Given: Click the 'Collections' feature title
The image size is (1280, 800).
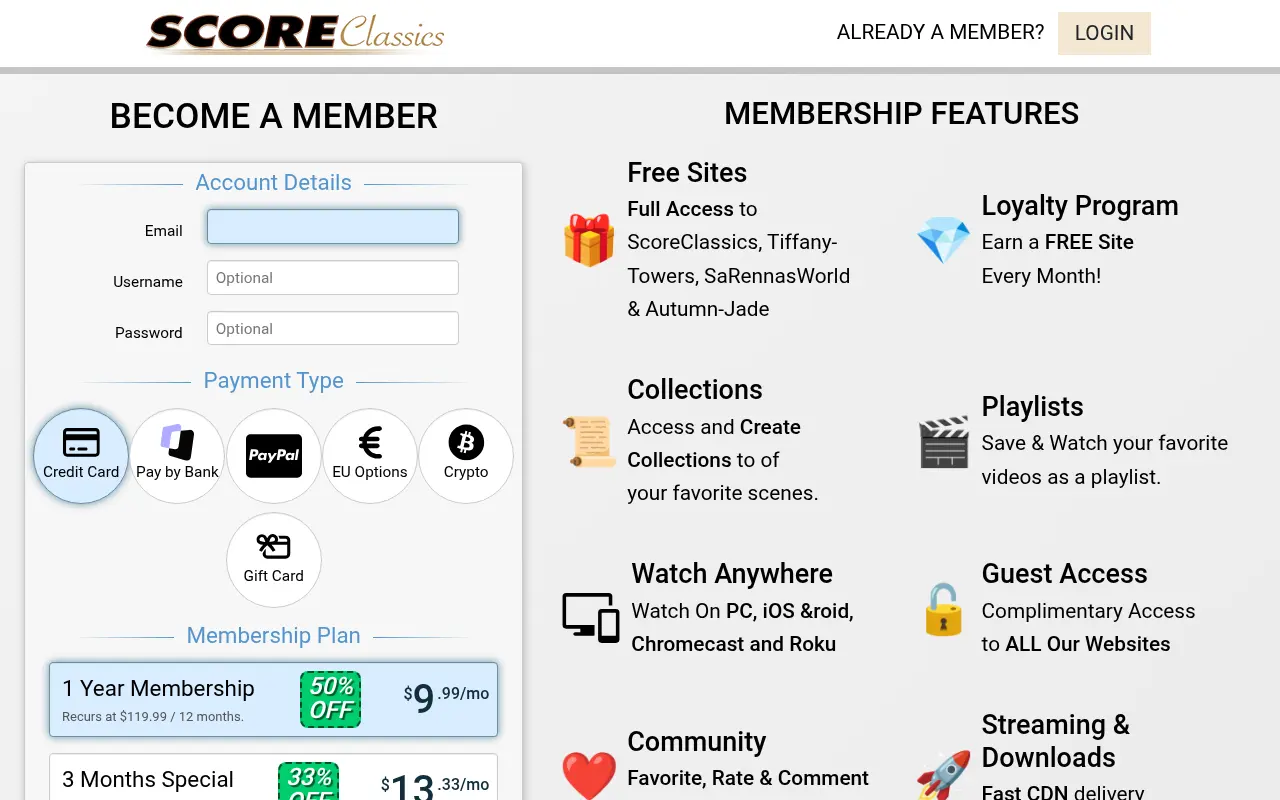Looking at the screenshot, I should (x=695, y=389).
